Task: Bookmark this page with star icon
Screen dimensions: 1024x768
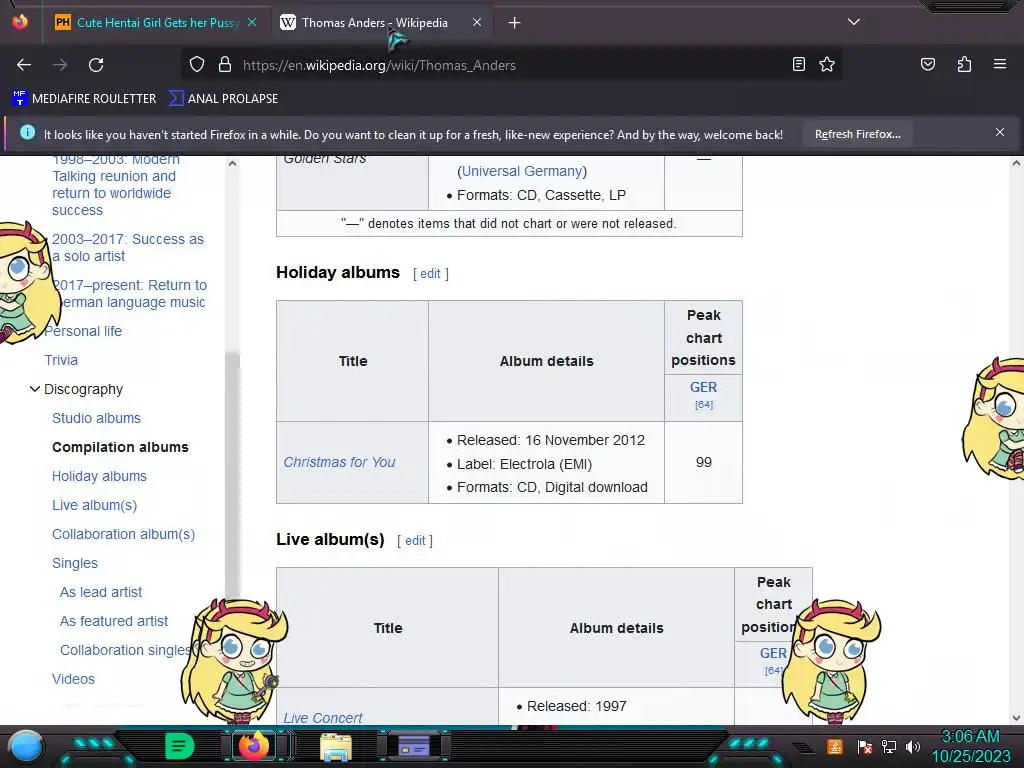Action: 827,64
